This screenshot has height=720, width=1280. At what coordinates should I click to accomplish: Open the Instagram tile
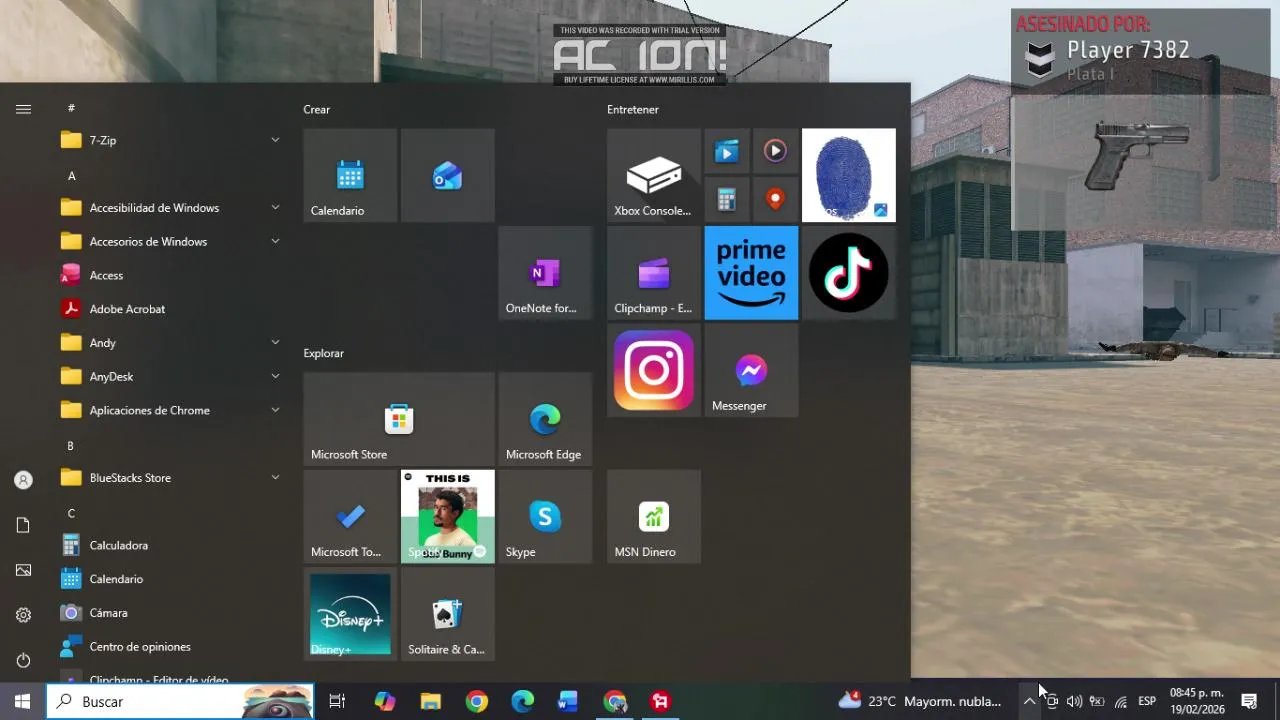click(x=653, y=370)
